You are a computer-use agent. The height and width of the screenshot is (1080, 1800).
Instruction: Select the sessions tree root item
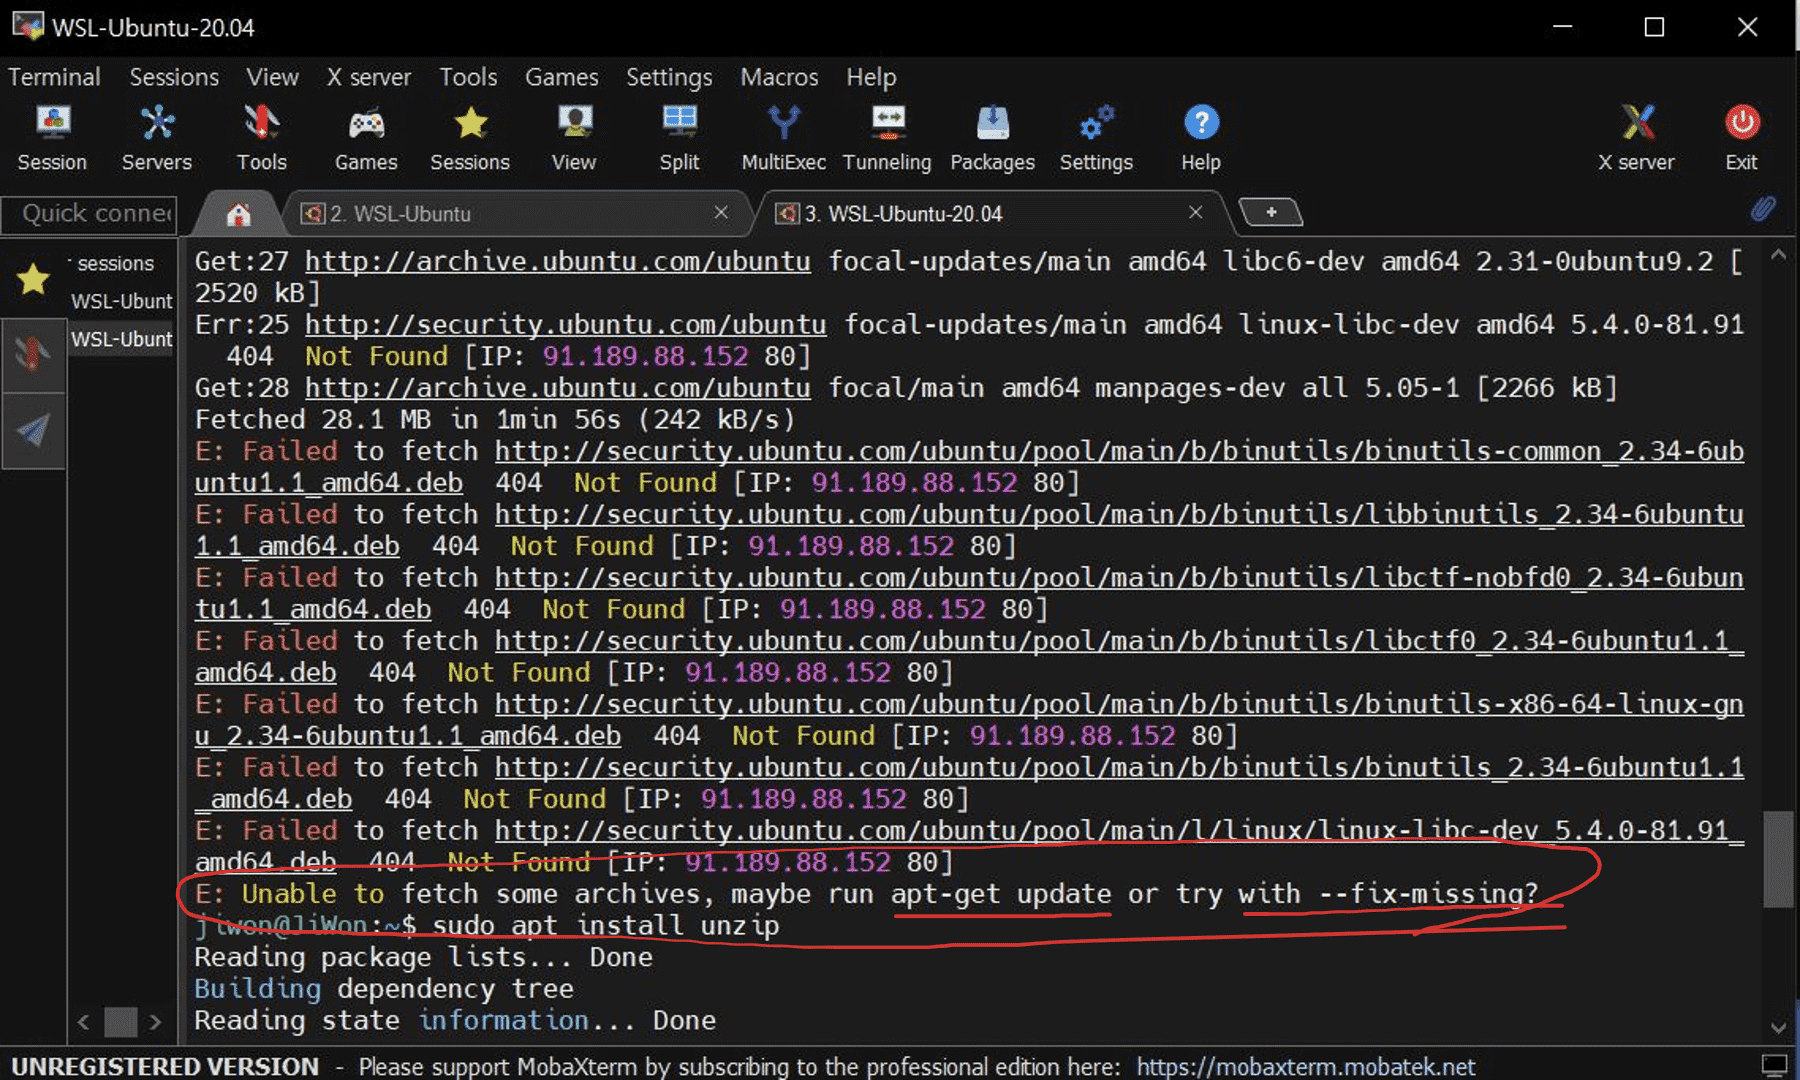[x=115, y=263]
